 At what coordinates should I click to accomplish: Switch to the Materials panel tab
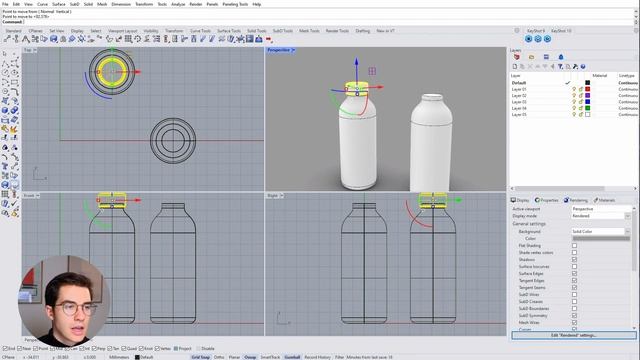tap(604, 200)
